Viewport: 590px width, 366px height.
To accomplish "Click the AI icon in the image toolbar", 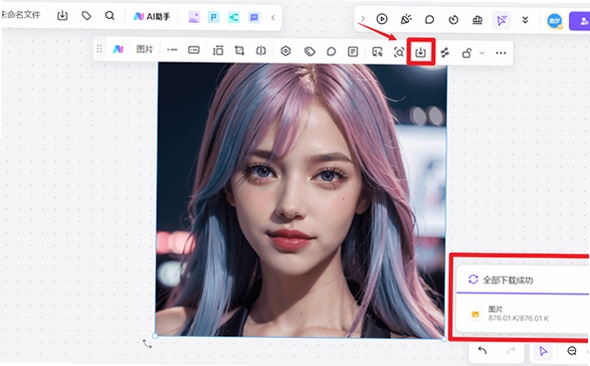I will click(x=118, y=49).
